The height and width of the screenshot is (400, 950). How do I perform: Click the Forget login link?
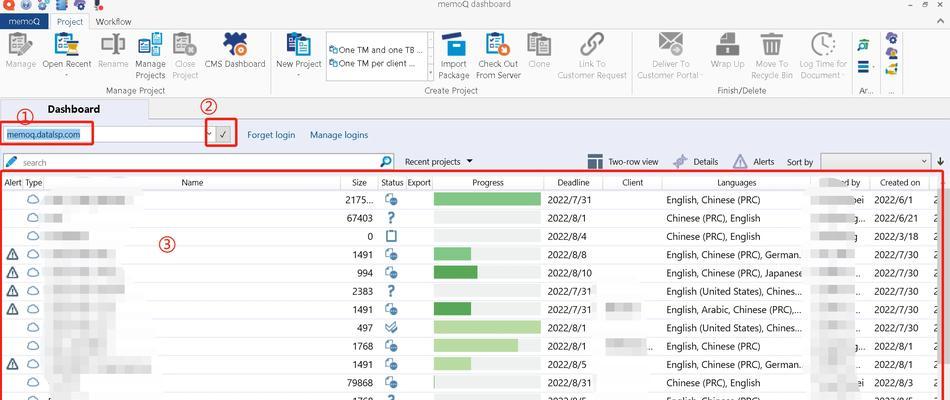pyautogui.click(x=271, y=135)
